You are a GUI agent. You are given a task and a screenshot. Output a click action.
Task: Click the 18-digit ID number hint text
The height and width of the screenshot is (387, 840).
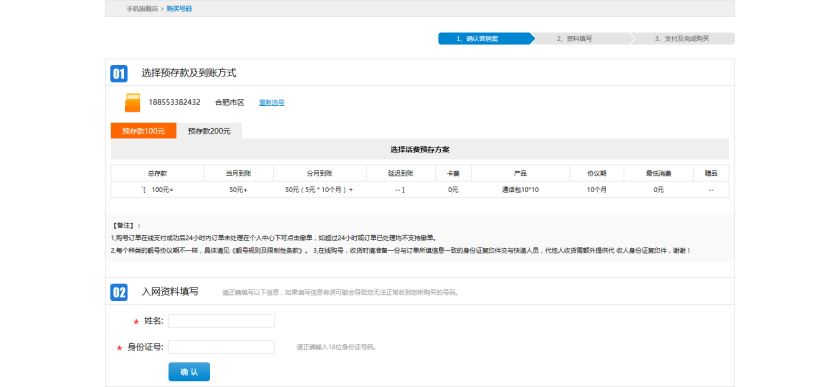coord(336,347)
